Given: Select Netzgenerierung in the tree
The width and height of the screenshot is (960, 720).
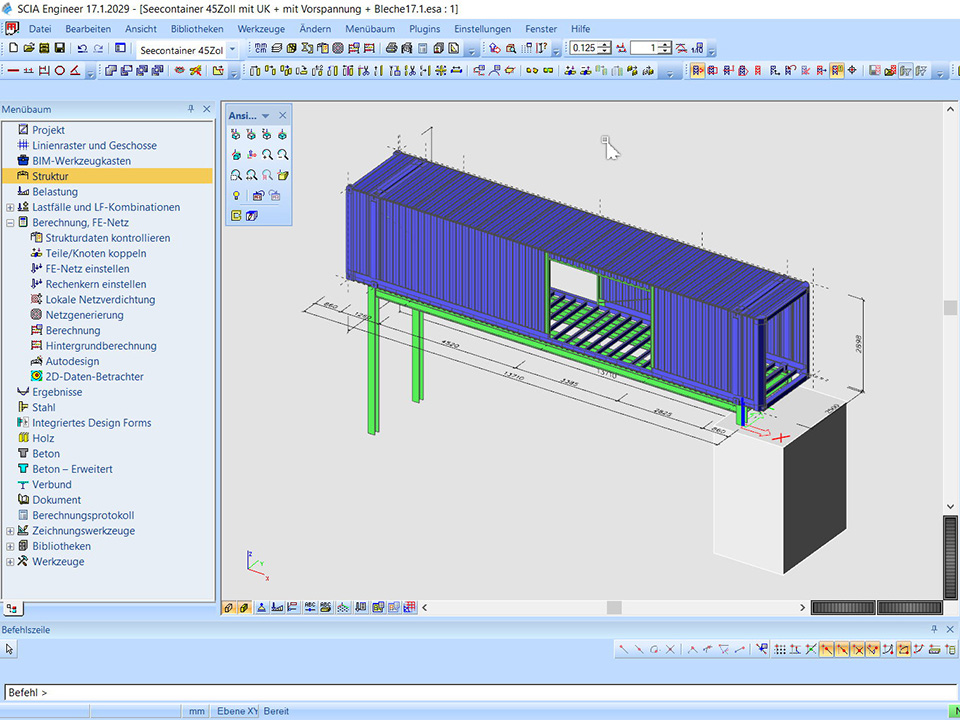Looking at the screenshot, I should click(84, 315).
